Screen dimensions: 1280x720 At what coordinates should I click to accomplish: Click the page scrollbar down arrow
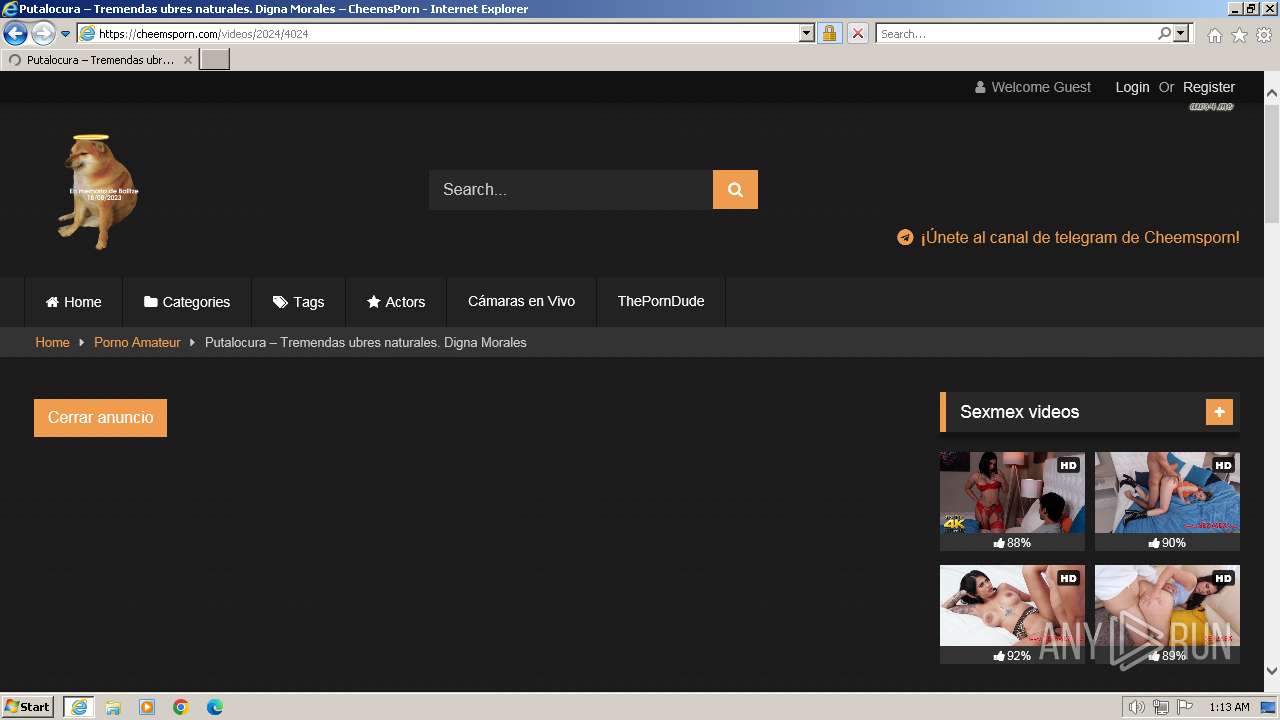pos(1272,671)
